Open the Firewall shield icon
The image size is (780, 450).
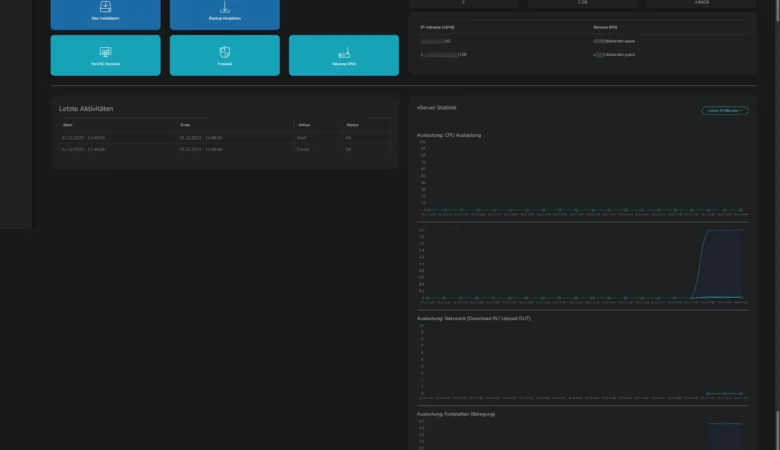tap(225, 52)
